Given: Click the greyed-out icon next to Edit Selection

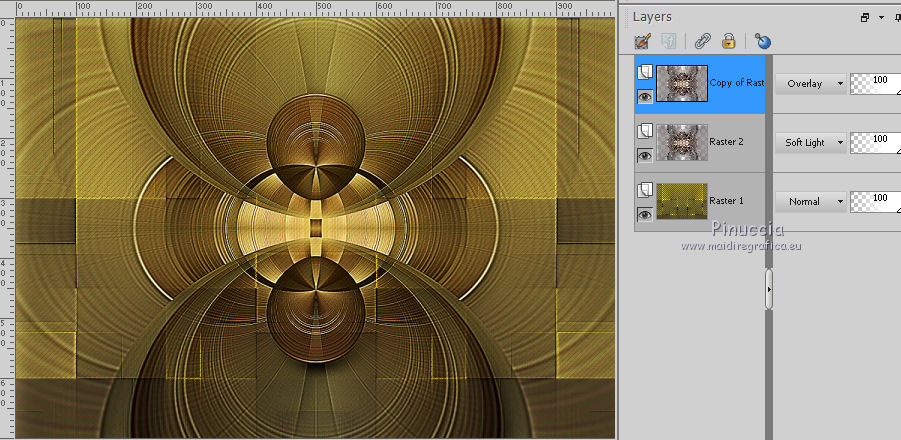Looking at the screenshot, I should (669, 41).
